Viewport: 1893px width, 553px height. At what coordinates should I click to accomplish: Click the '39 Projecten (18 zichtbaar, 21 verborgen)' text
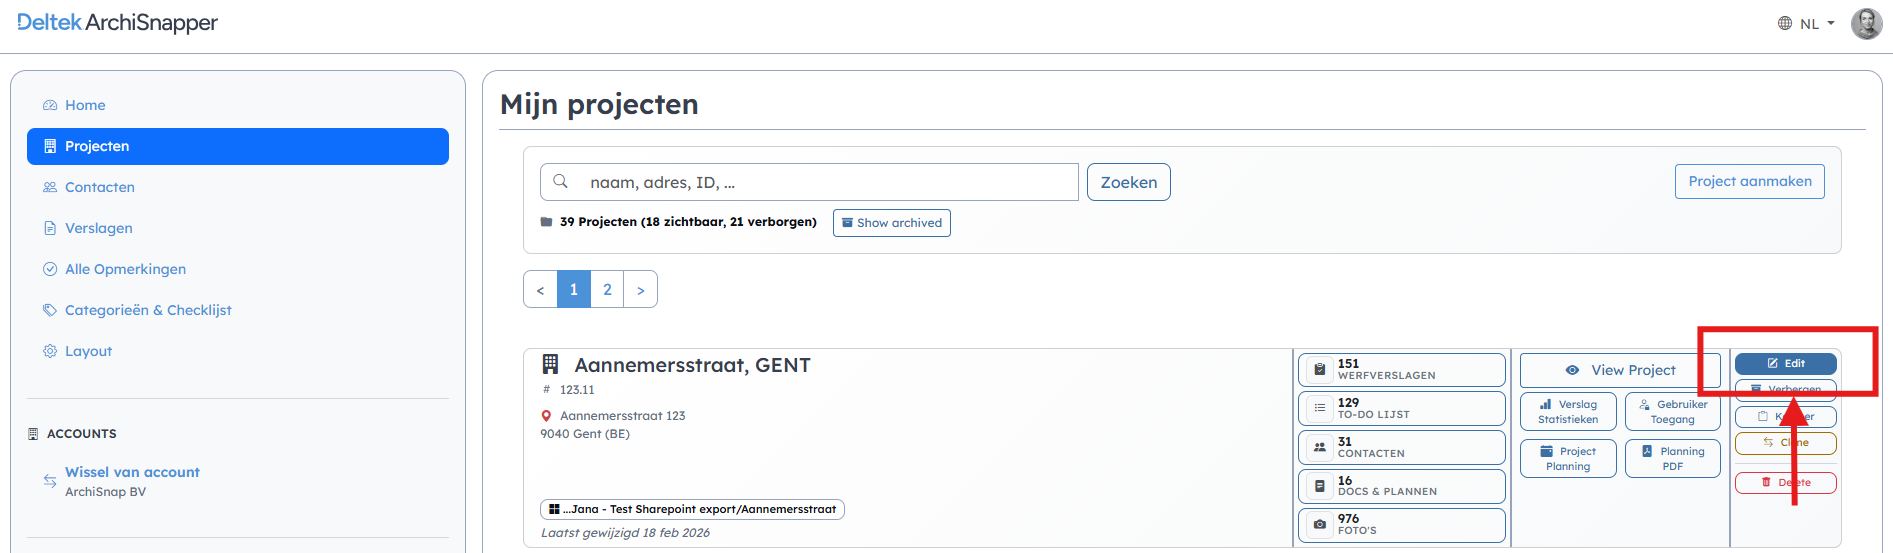[x=688, y=222]
